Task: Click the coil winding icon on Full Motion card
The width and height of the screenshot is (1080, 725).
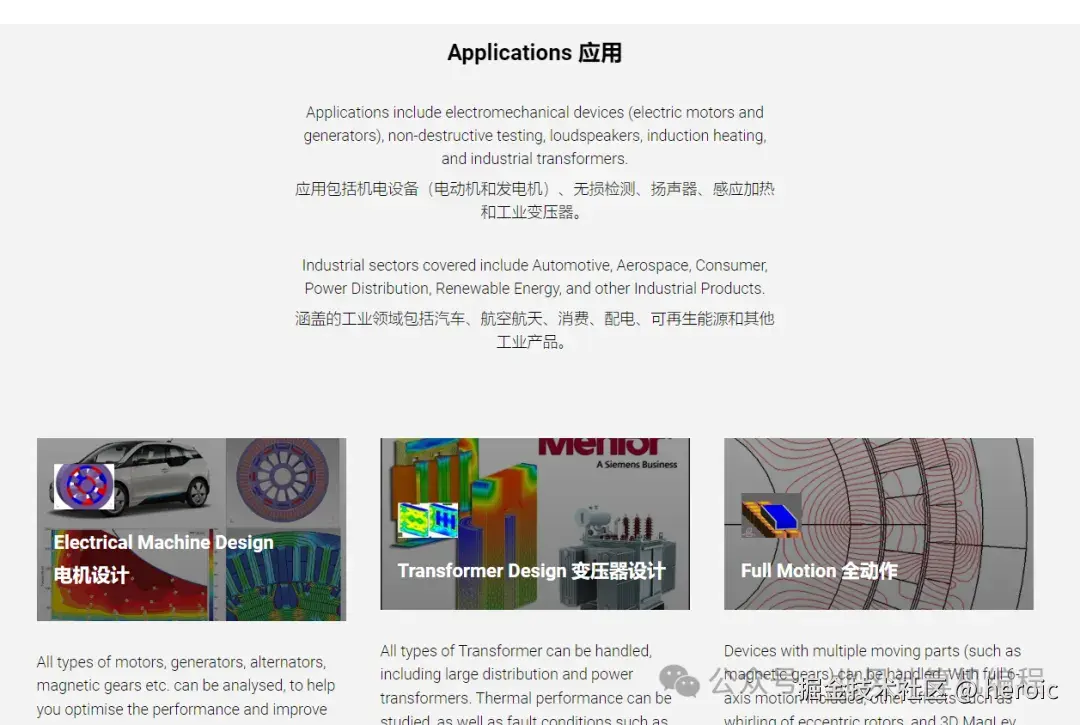Action: point(773,515)
